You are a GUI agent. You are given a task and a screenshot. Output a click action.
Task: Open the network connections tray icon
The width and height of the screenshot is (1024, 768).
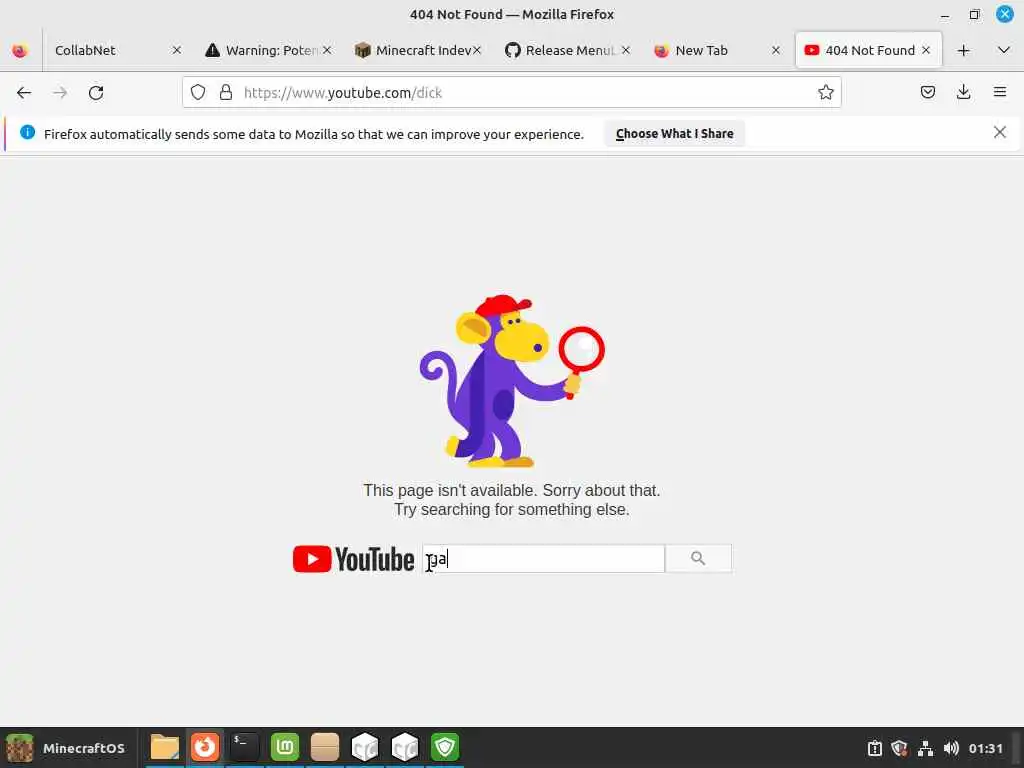tap(925, 748)
